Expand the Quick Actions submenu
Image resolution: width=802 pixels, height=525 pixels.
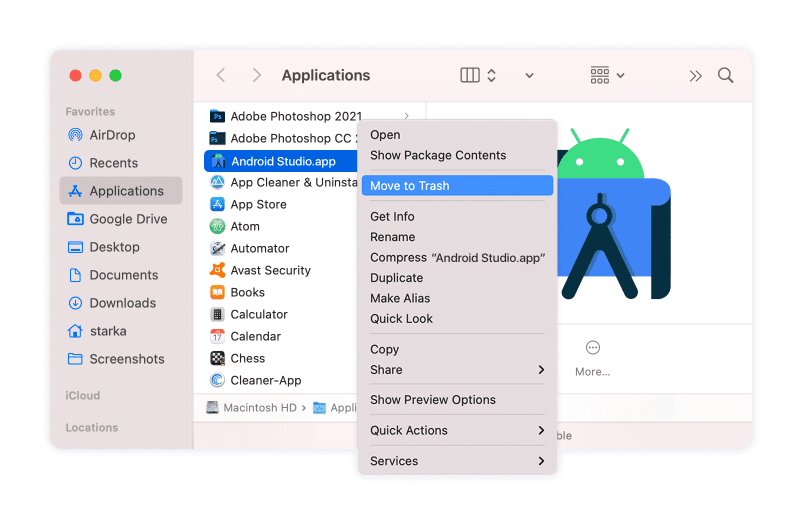pos(541,431)
